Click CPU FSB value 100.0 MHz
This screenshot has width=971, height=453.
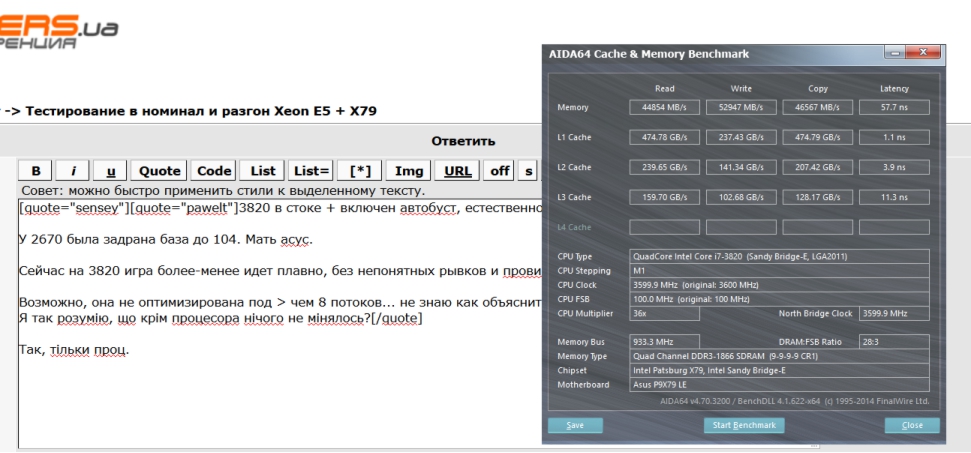coord(780,299)
